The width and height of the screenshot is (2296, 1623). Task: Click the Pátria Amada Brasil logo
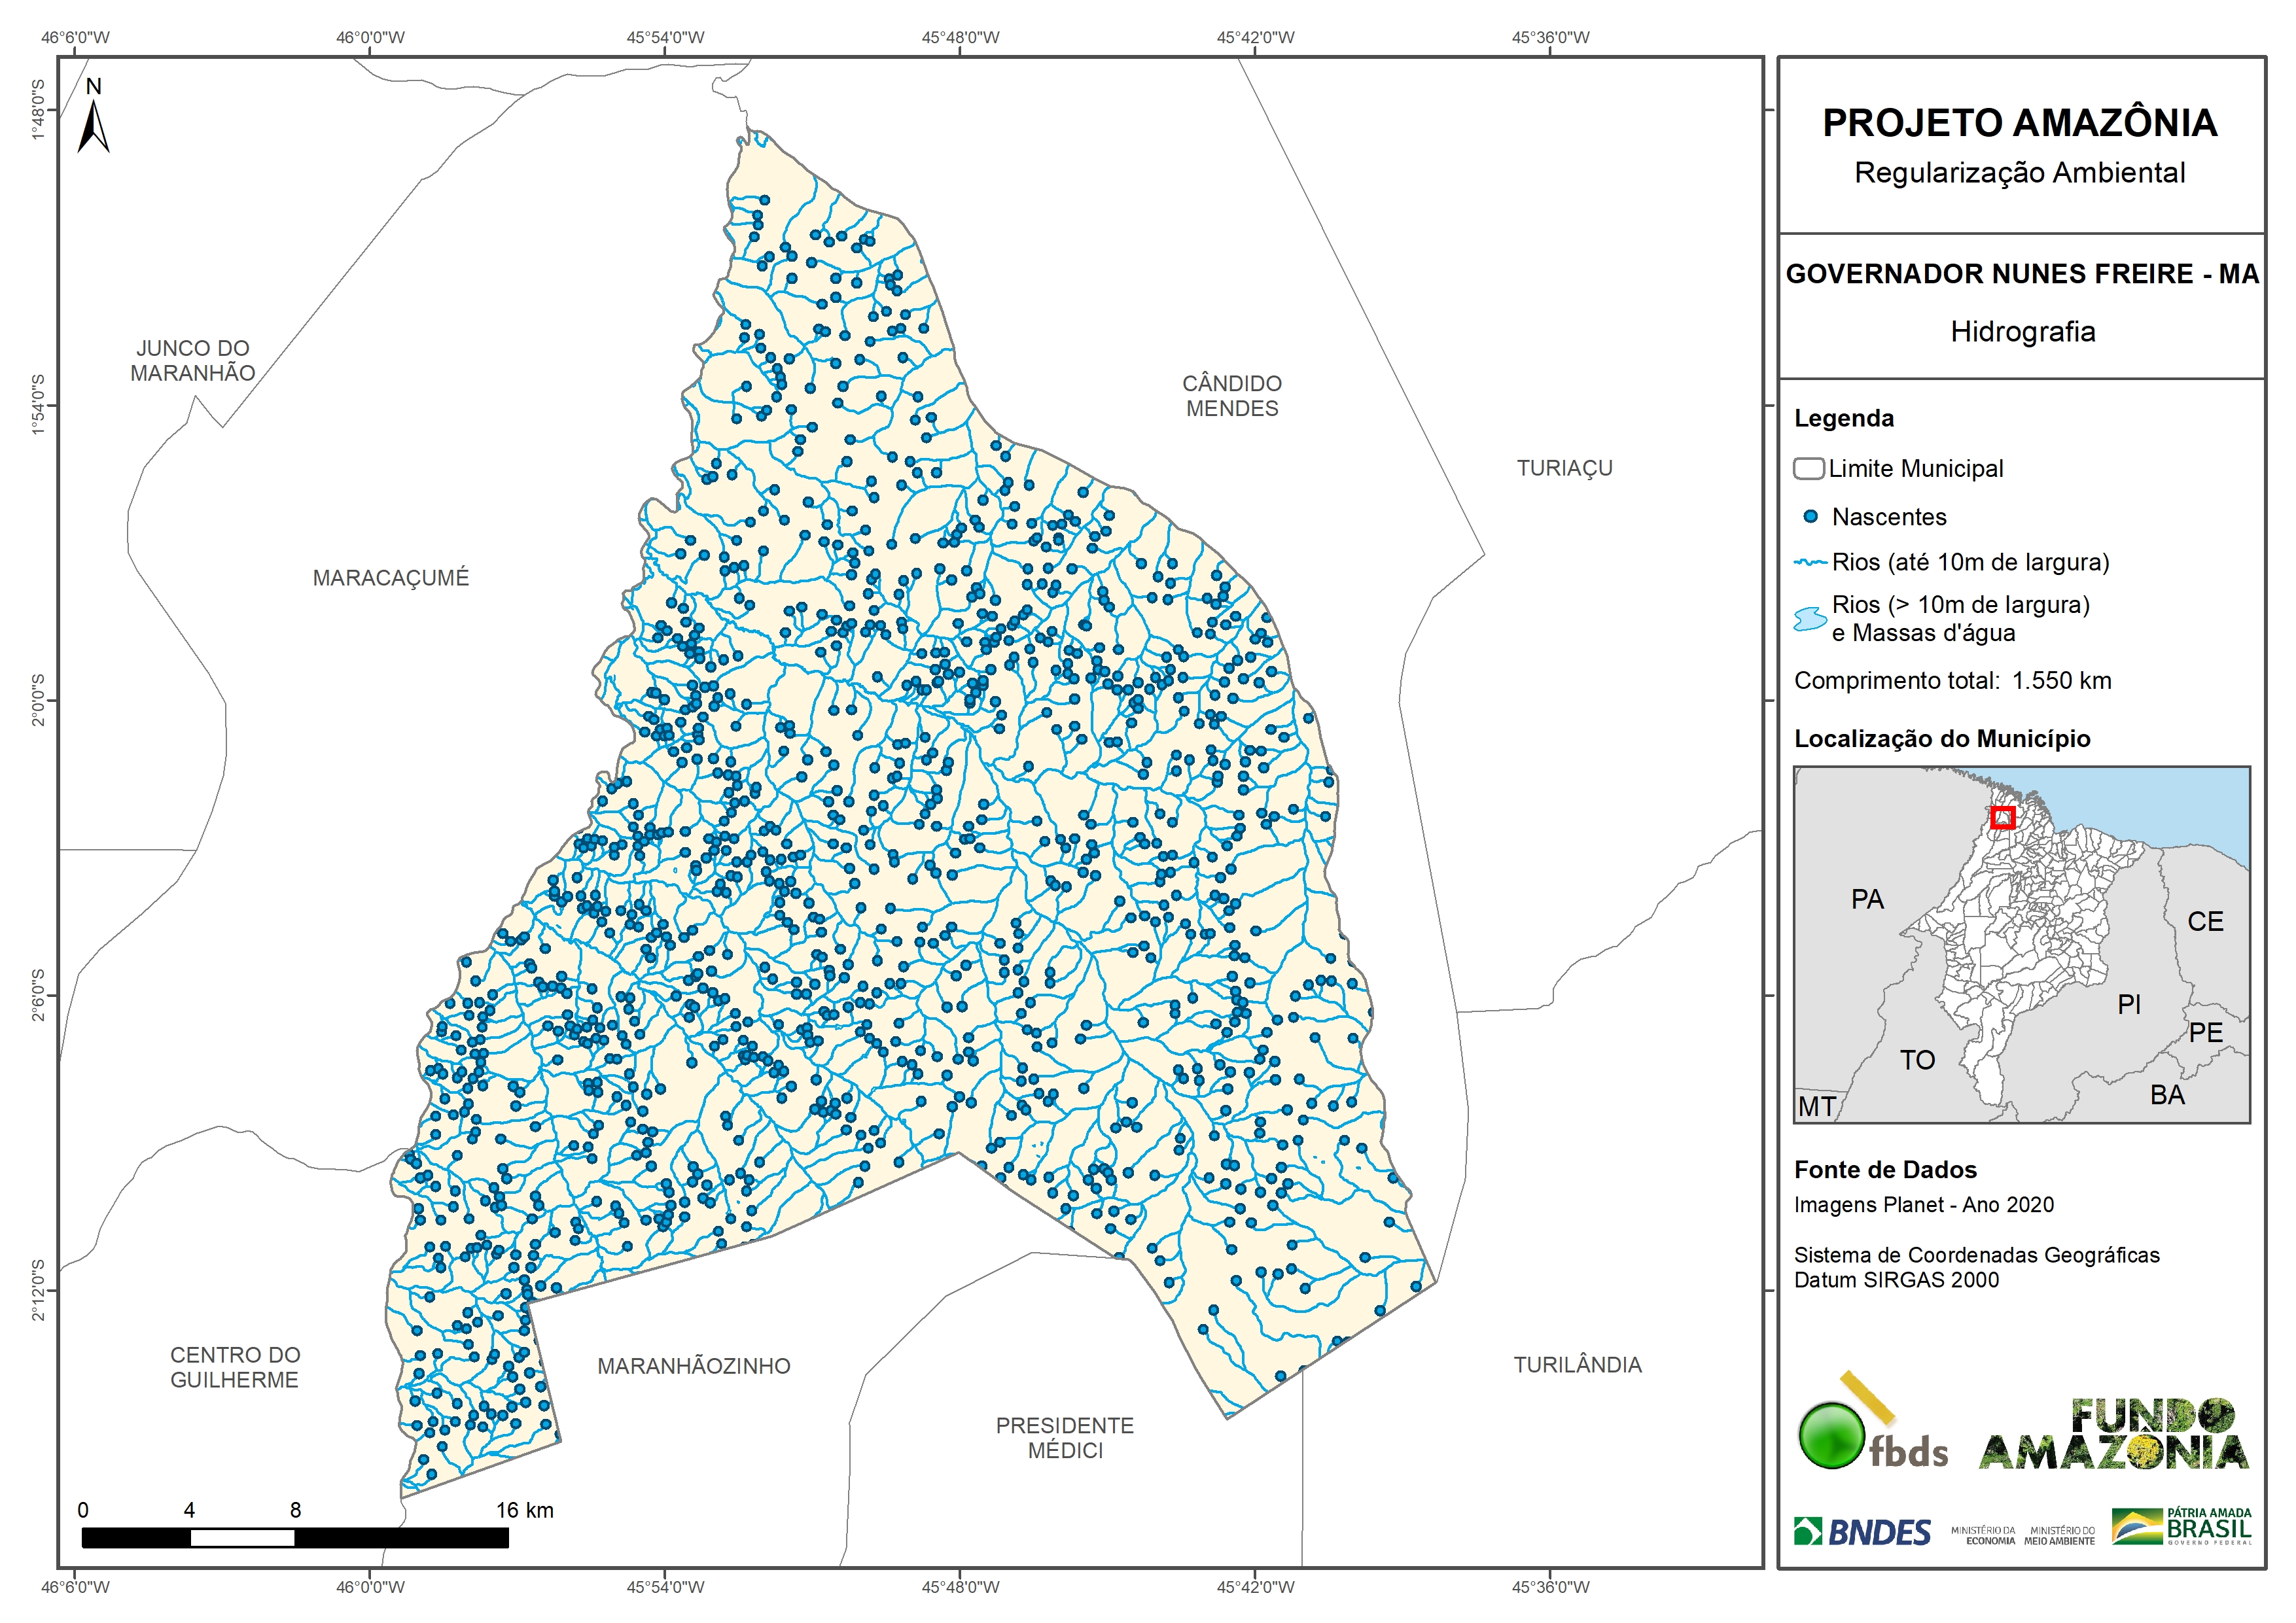tap(2181, 1527)
